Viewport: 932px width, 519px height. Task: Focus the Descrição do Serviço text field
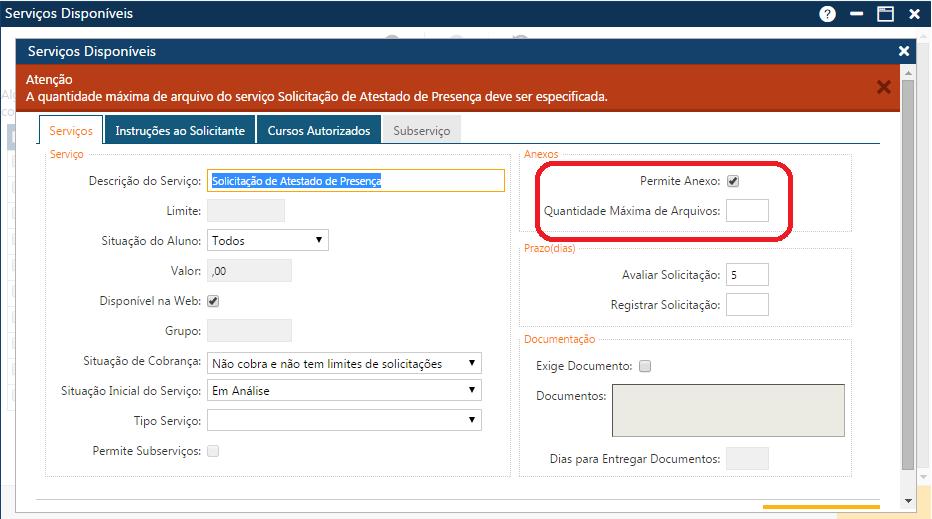click(356, 181)
